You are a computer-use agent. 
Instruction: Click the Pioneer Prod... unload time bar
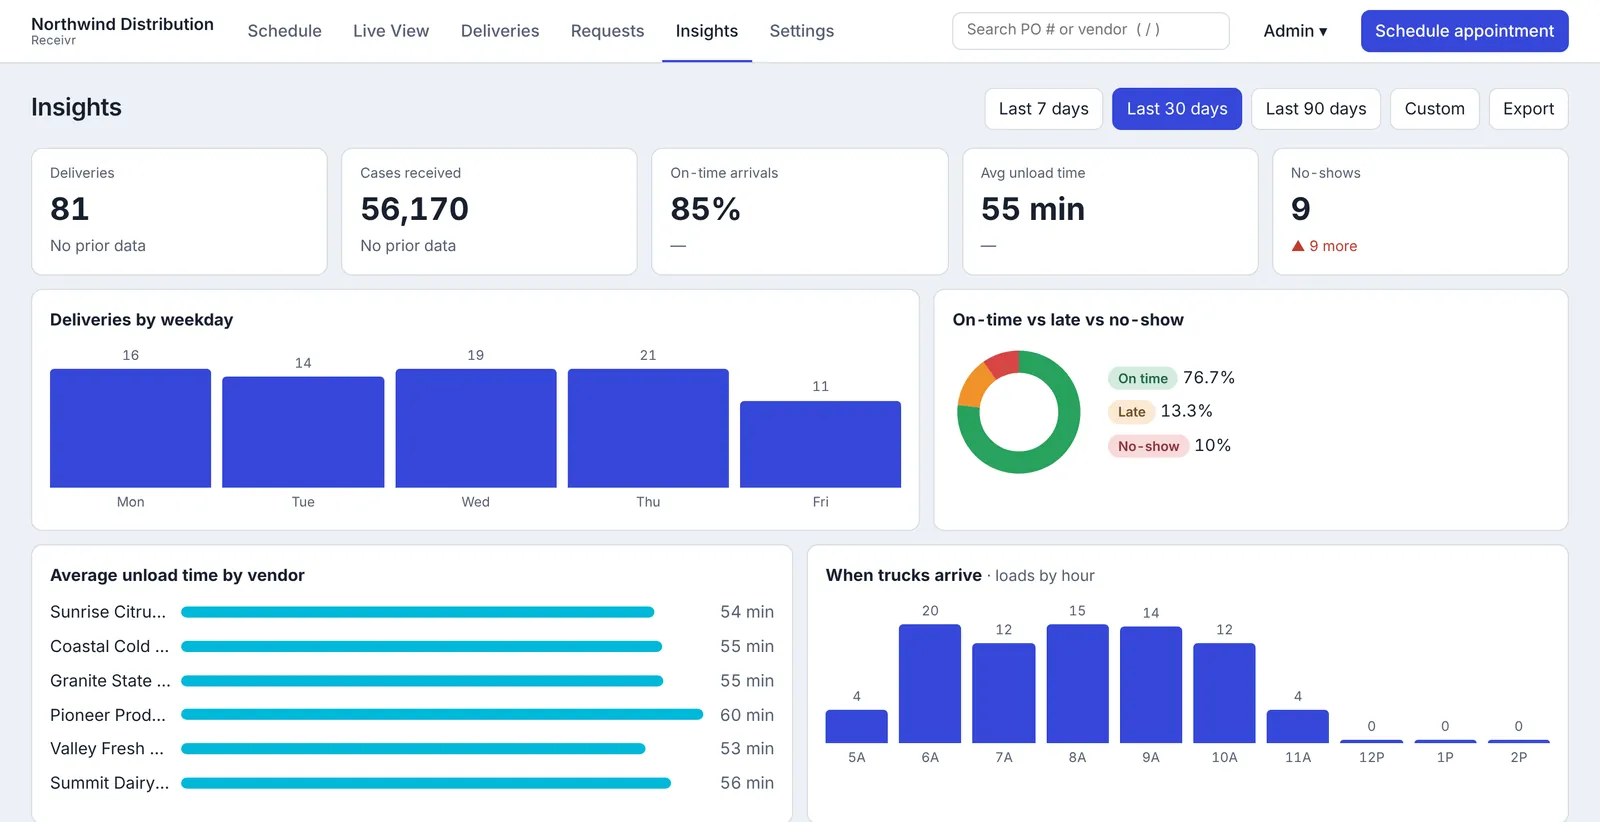click(442, 715)
